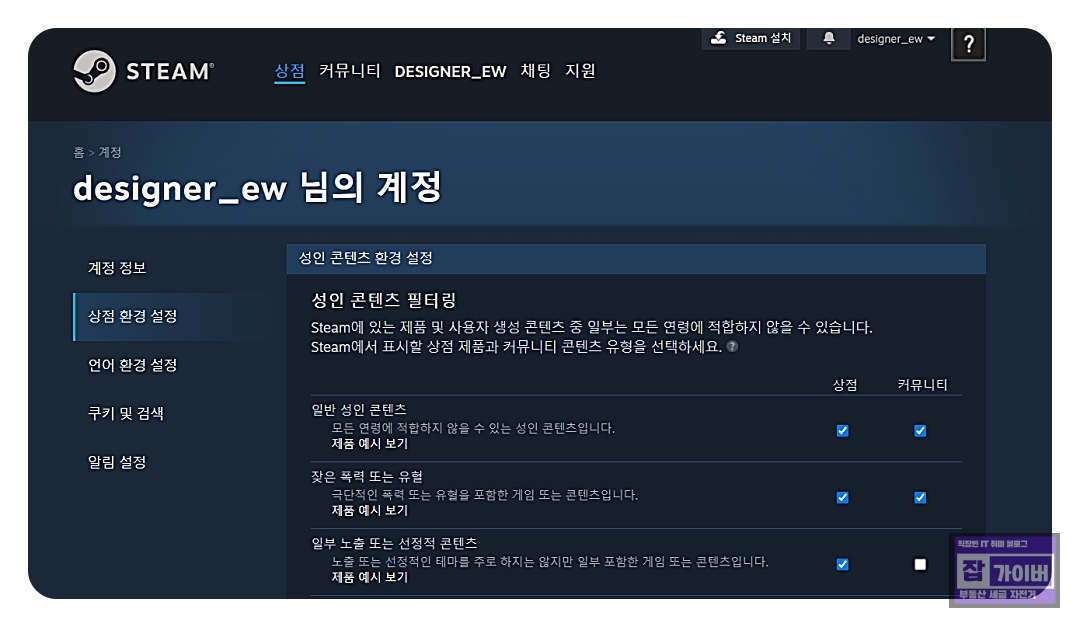Click 제품 예시 보기 under 잦은 폭력

click(x=370, y=511)
